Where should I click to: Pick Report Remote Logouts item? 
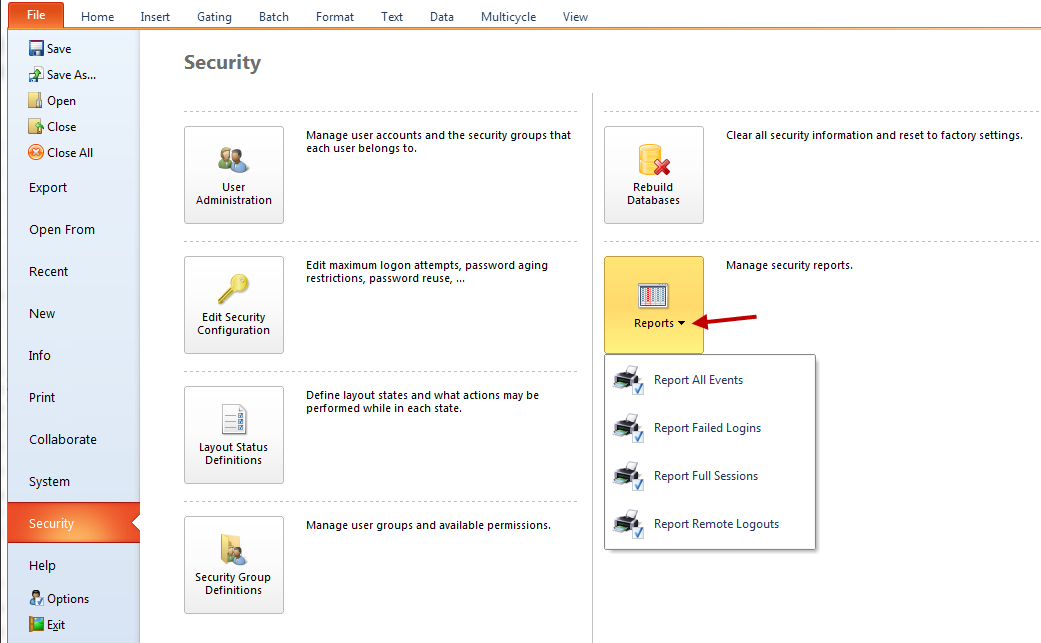point(716,524)
